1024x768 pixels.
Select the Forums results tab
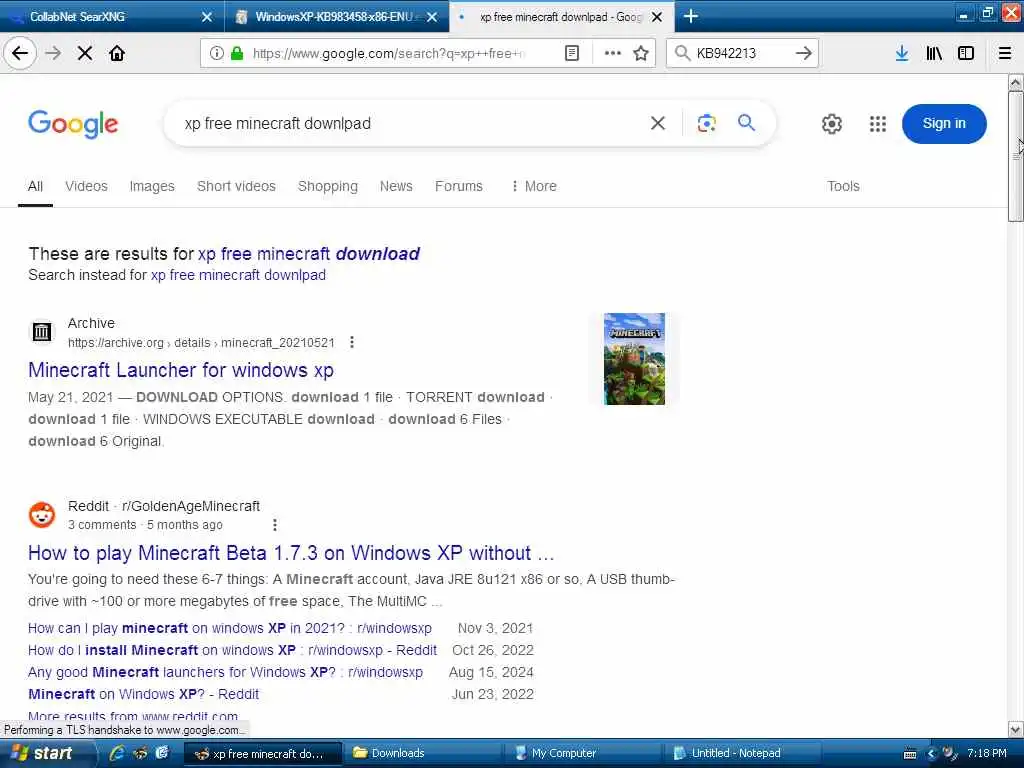[x=459, y=186]
